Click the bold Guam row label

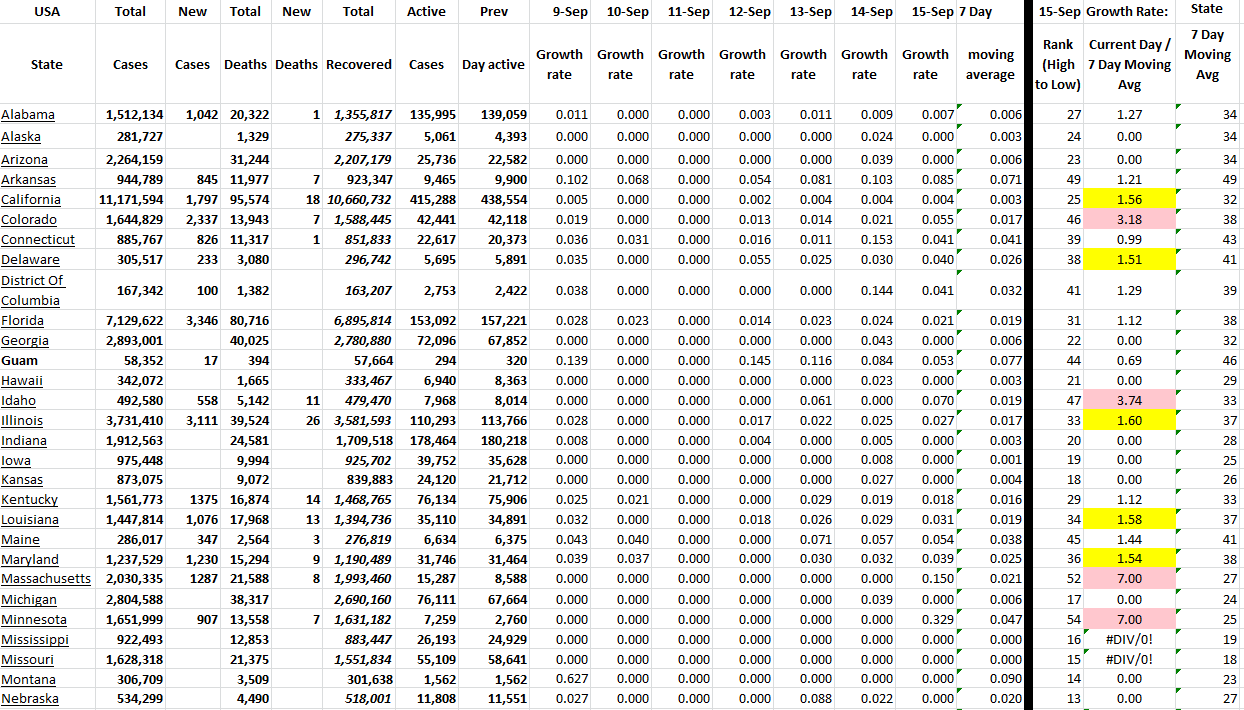tap(20, 360)
